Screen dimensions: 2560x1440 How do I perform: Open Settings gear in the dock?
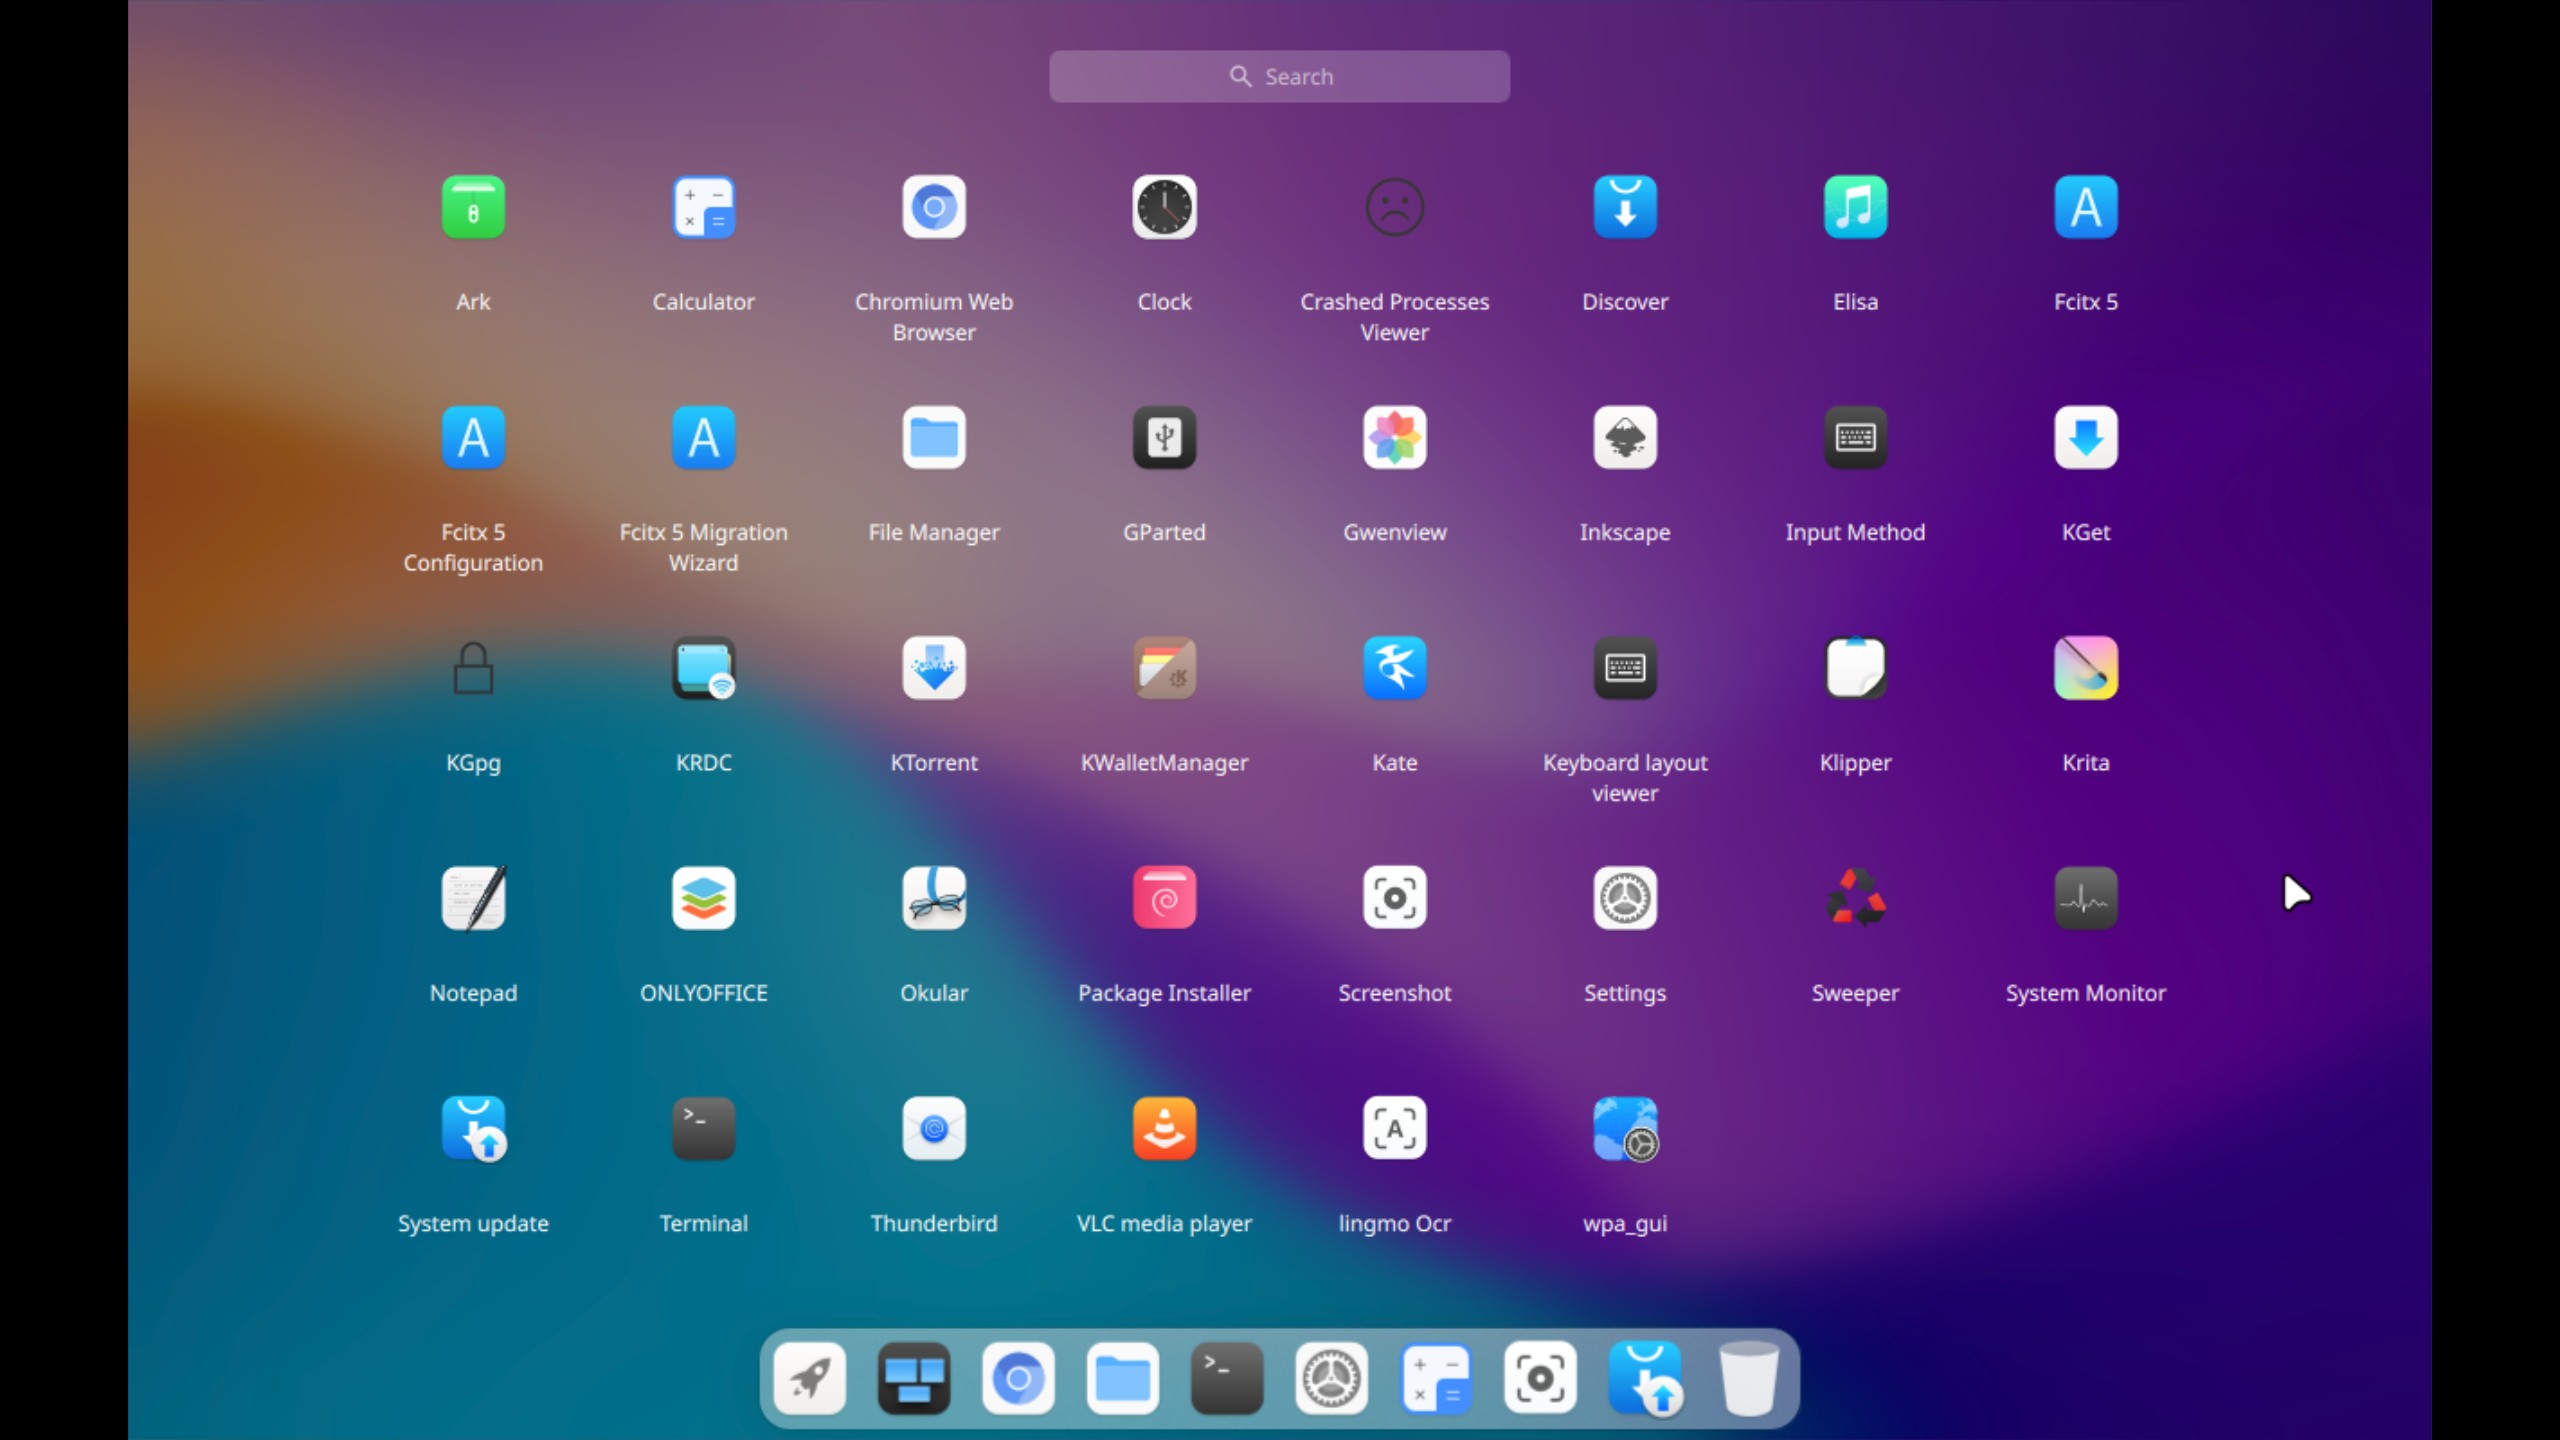[x=1331, y=1378]
